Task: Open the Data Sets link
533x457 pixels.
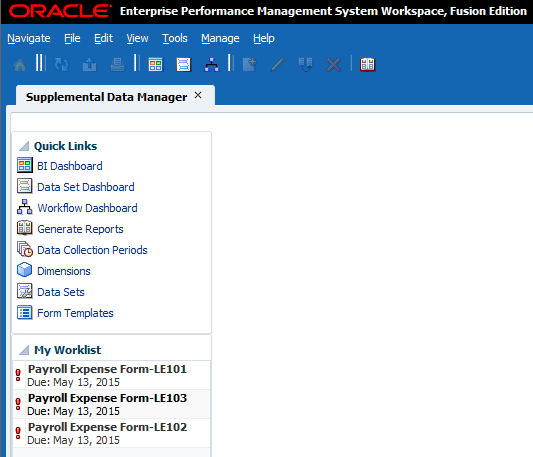Action: [x=61, y=292]
